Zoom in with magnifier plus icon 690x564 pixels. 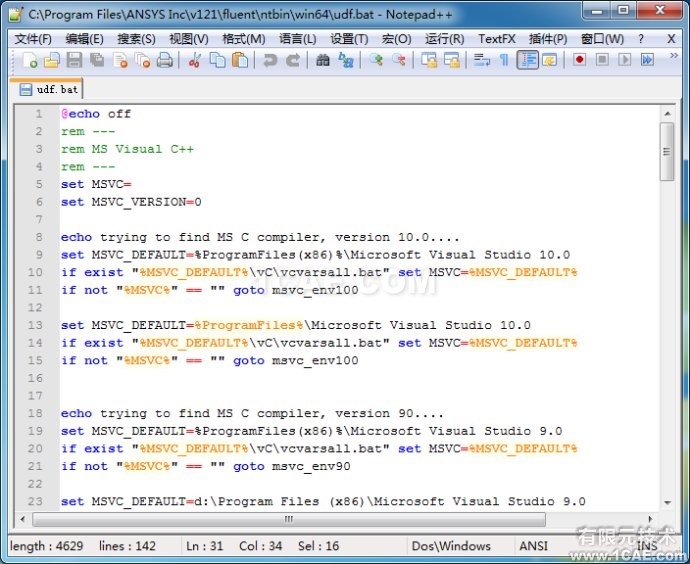[376, 60]
